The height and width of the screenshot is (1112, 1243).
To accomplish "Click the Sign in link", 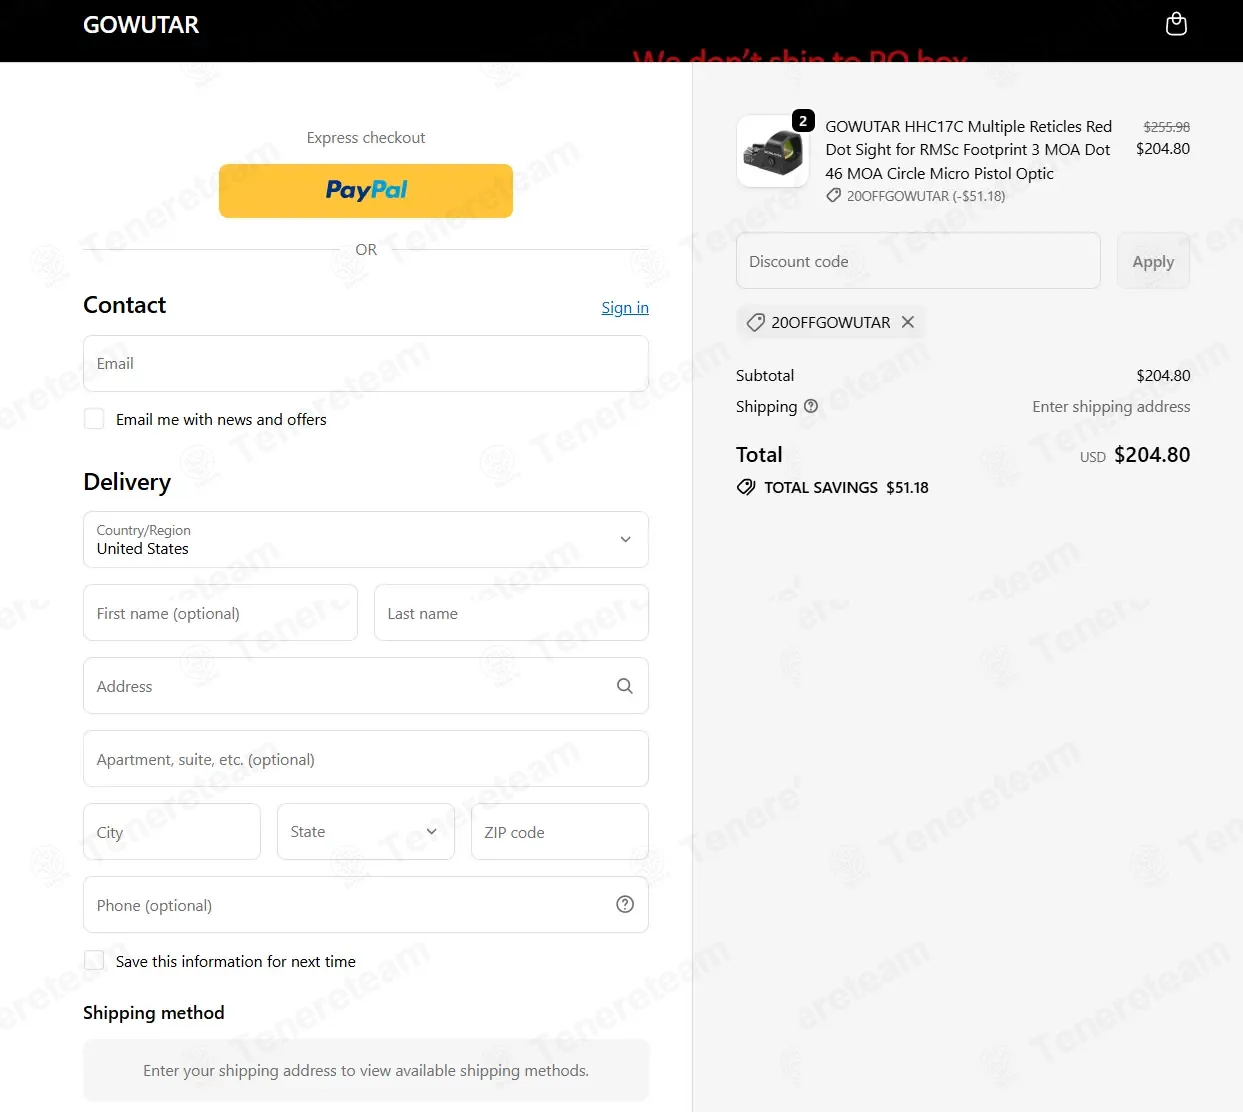I will (x=625, y=307).
